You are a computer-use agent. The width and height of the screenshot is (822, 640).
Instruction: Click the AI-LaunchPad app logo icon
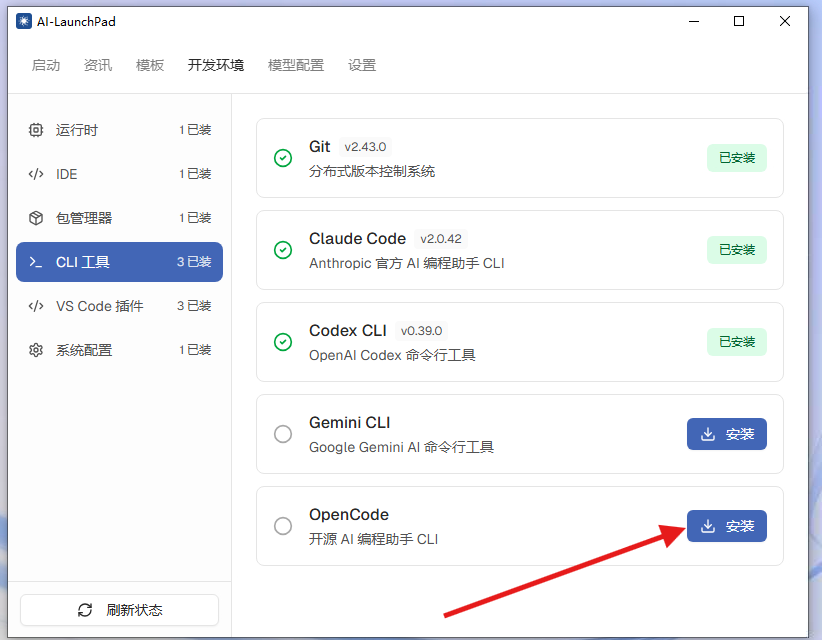pyautogui.click(x=24, y=21)
